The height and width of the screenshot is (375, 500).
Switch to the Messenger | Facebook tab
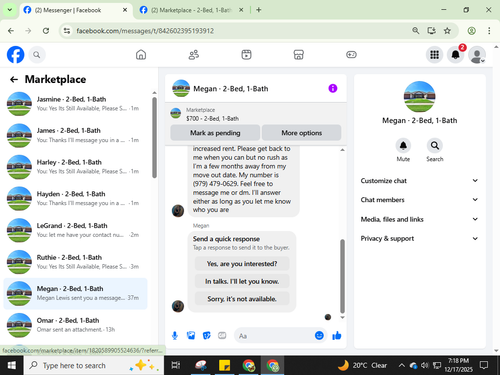click(76, 10)
